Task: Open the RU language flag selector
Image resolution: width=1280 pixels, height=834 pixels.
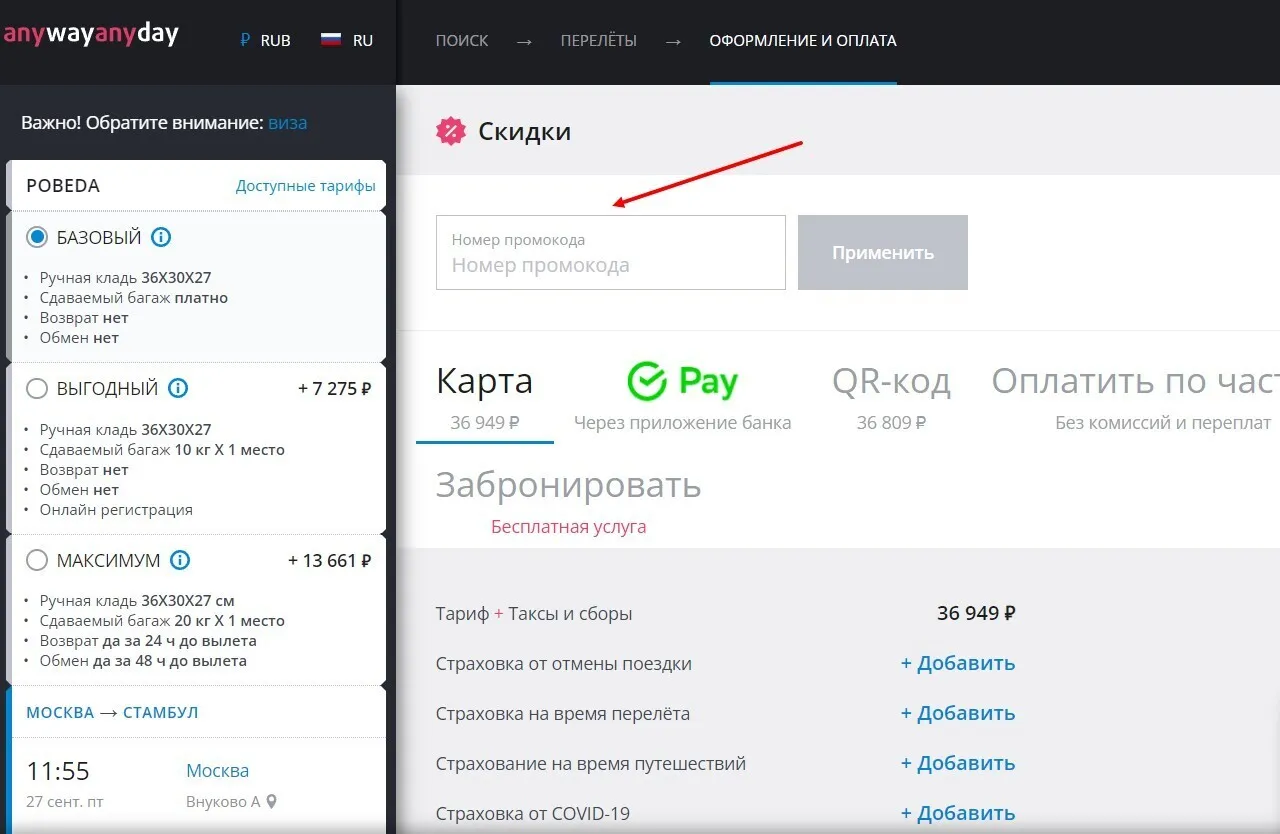Action: coord(346,41)
